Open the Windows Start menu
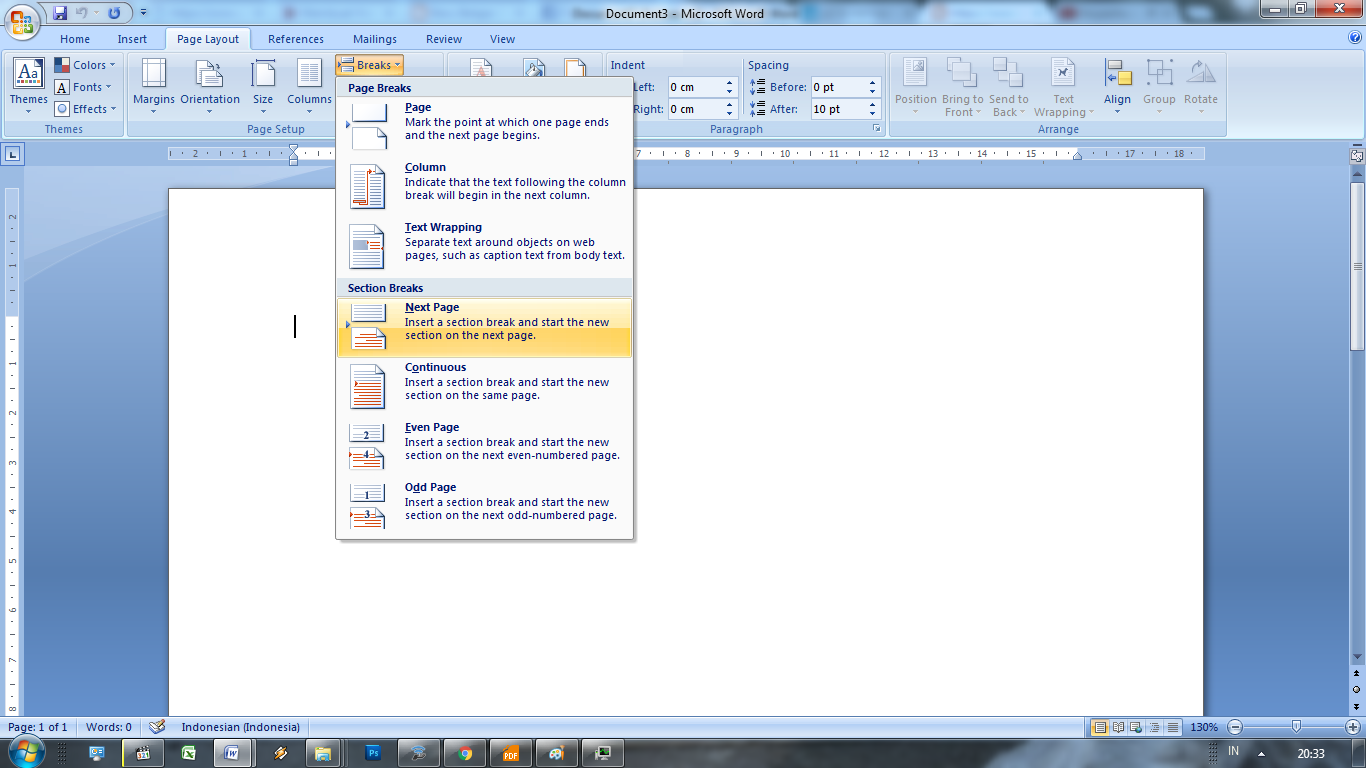The image size is (1366, 768). click(25, 752)
